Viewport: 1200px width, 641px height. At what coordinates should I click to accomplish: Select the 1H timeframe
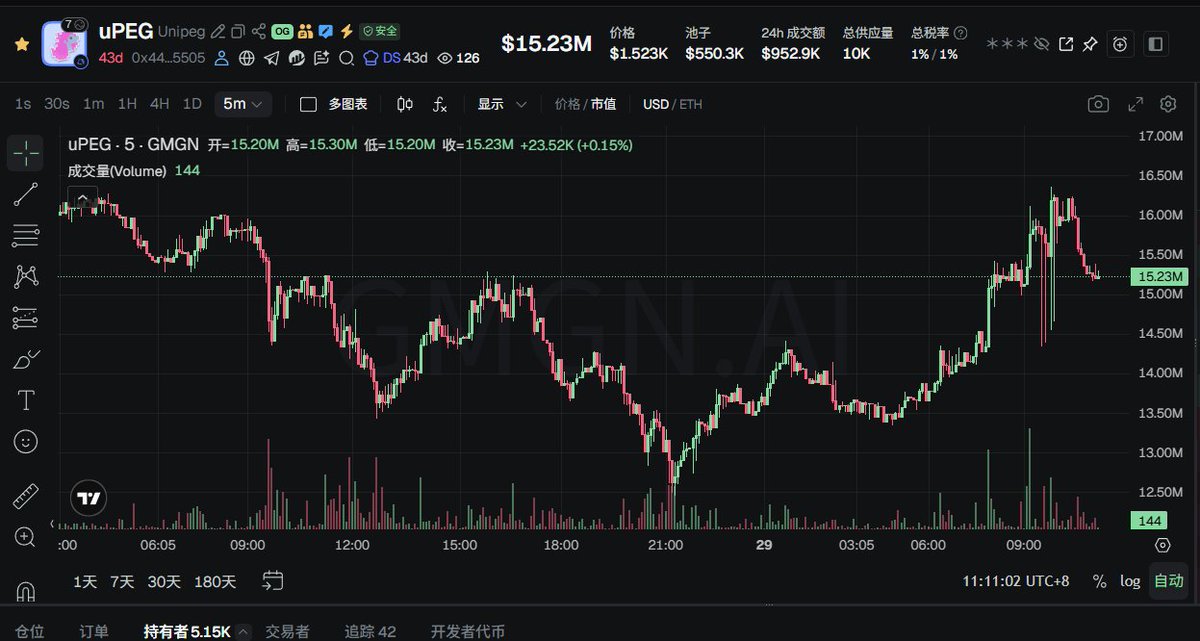pyautogui.click(x=127, y=104)
